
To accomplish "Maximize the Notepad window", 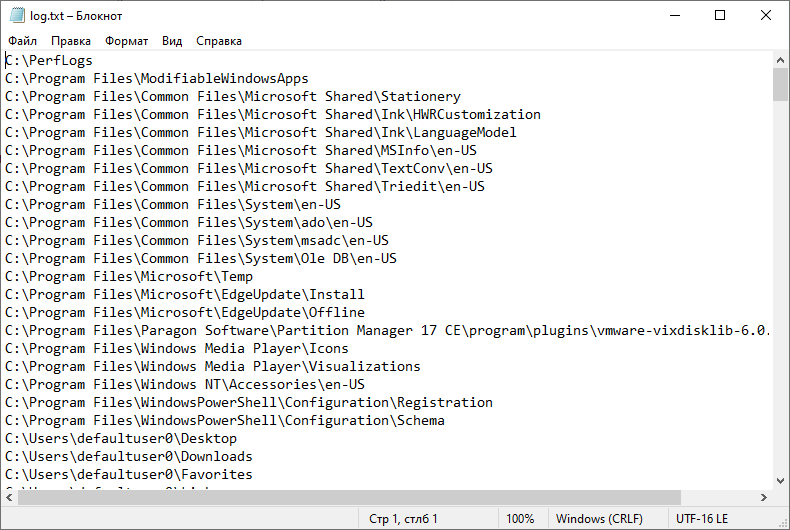I will tap(720, 16).
